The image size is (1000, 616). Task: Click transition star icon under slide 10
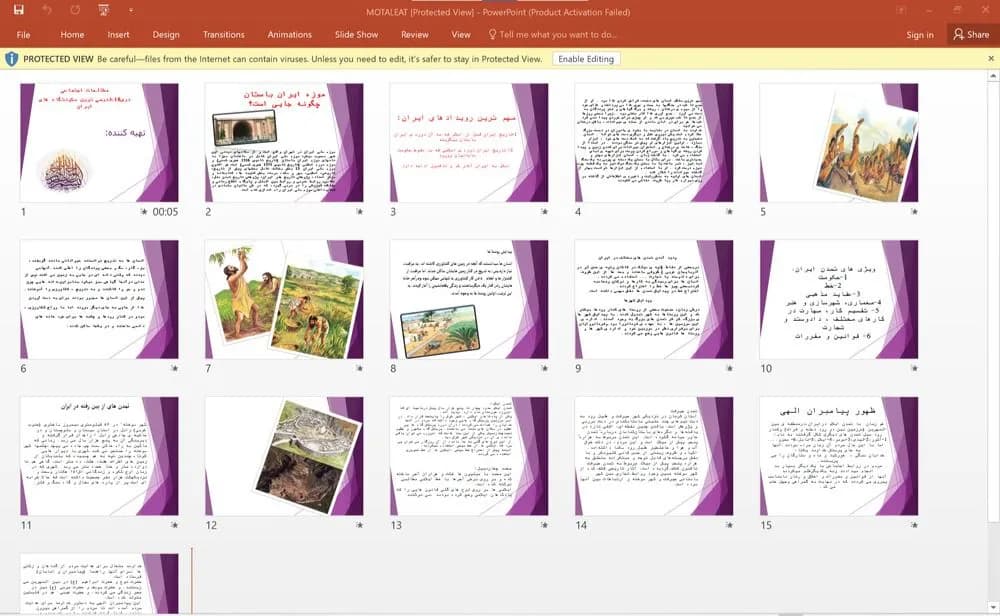tap(915, 369)
